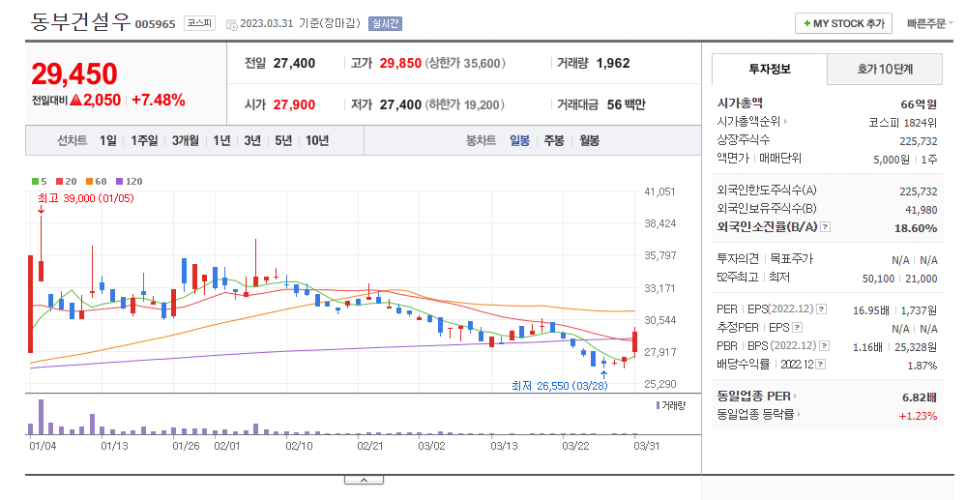The image size is (966, 500).
Task: Click the 동부건설우 stock name
Action: click(x=80, y=22)
